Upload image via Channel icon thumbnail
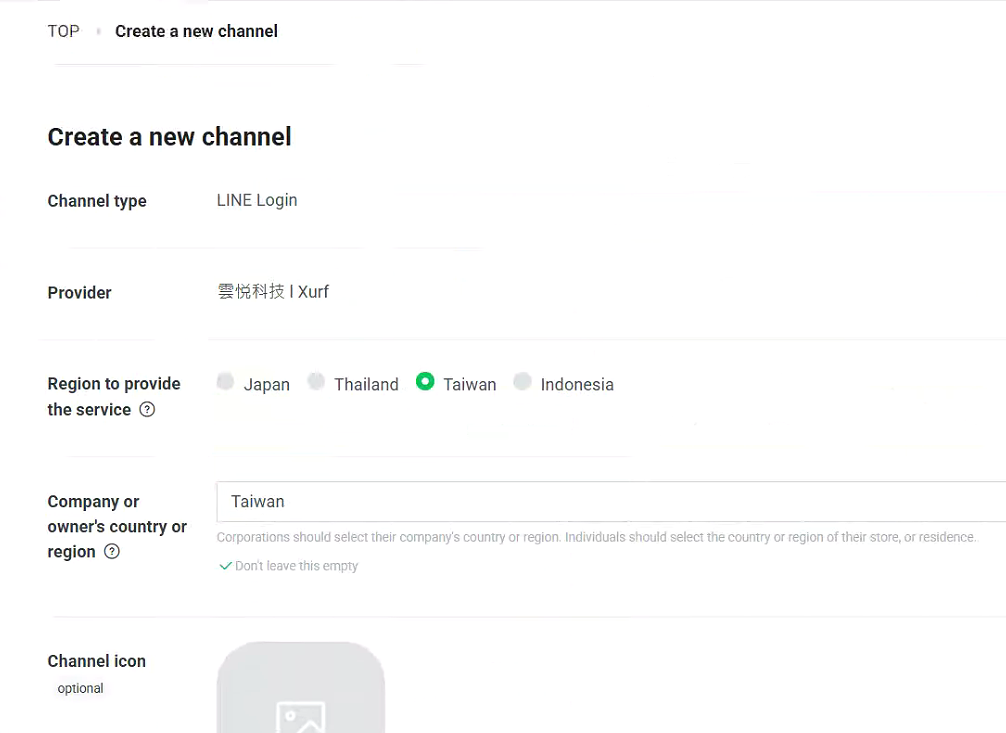 point(301,687)
